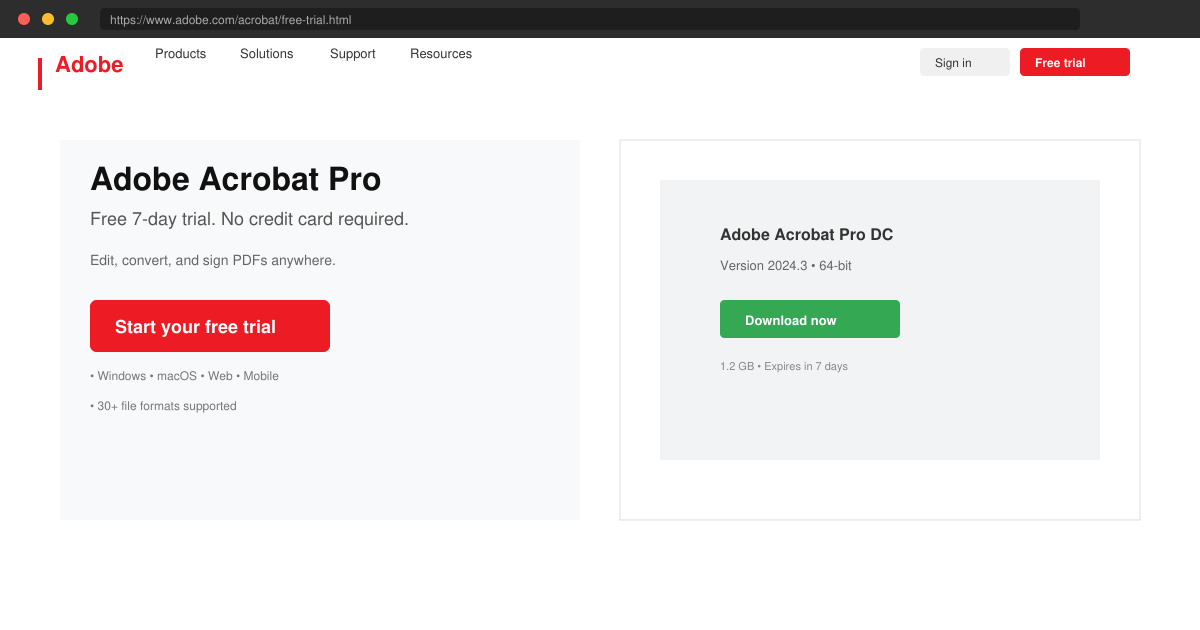This screenshot has width=1200, height=630.
Task: Click the Adobe Acrobat Pro heading
Action: click(236, 179)
